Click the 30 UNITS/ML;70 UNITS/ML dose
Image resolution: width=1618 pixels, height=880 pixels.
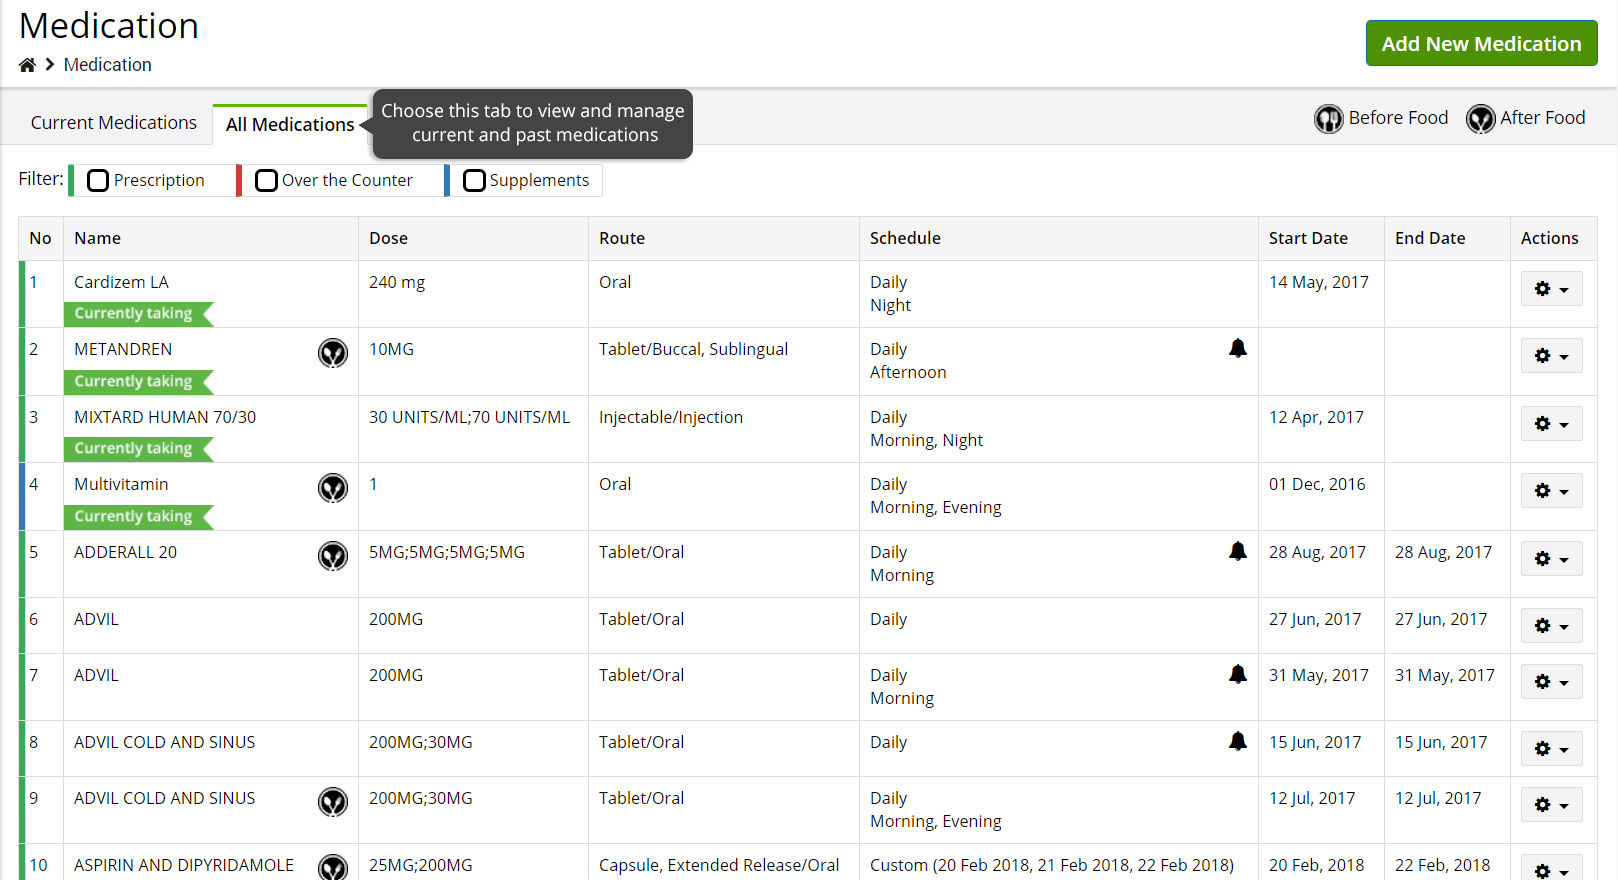pos(469,417)
